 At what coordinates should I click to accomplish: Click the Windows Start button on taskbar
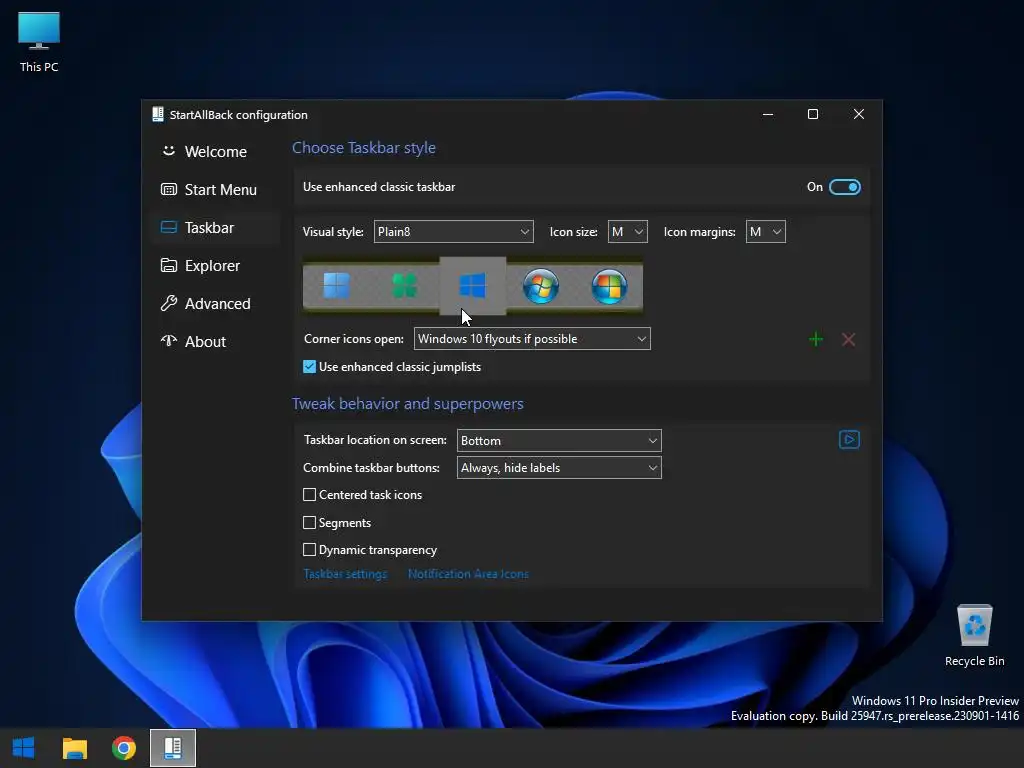24,748
